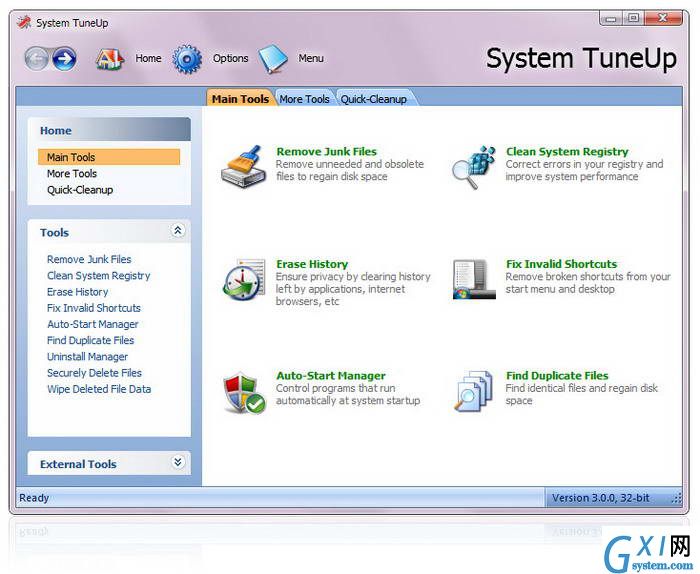Click the Version 3.0.0, 32-bit status text
700x574 pixels.
(x=600, y=498)
